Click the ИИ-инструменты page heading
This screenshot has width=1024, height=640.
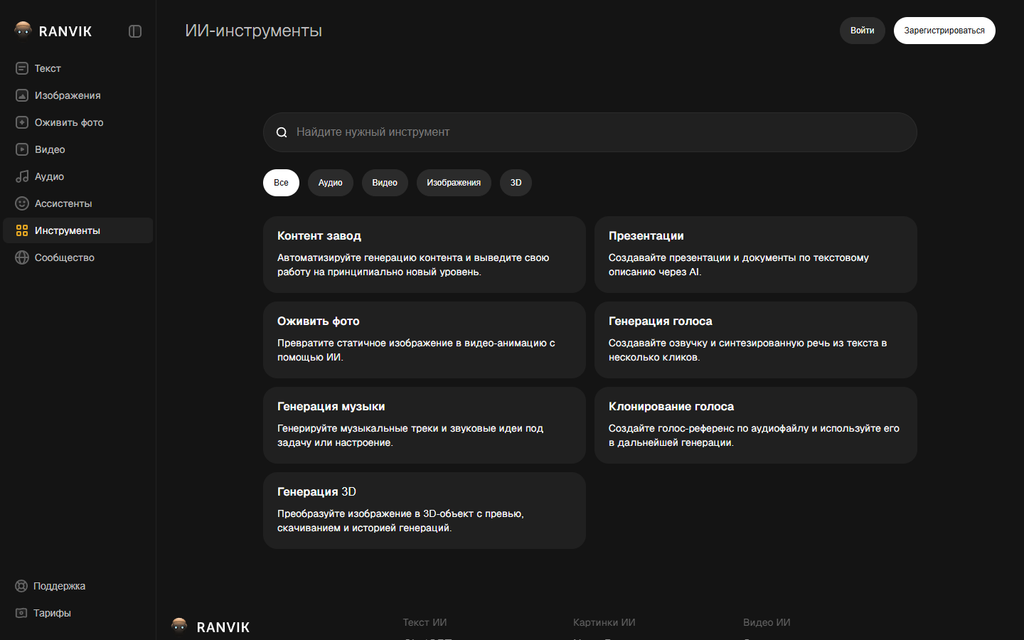point(253,31)
